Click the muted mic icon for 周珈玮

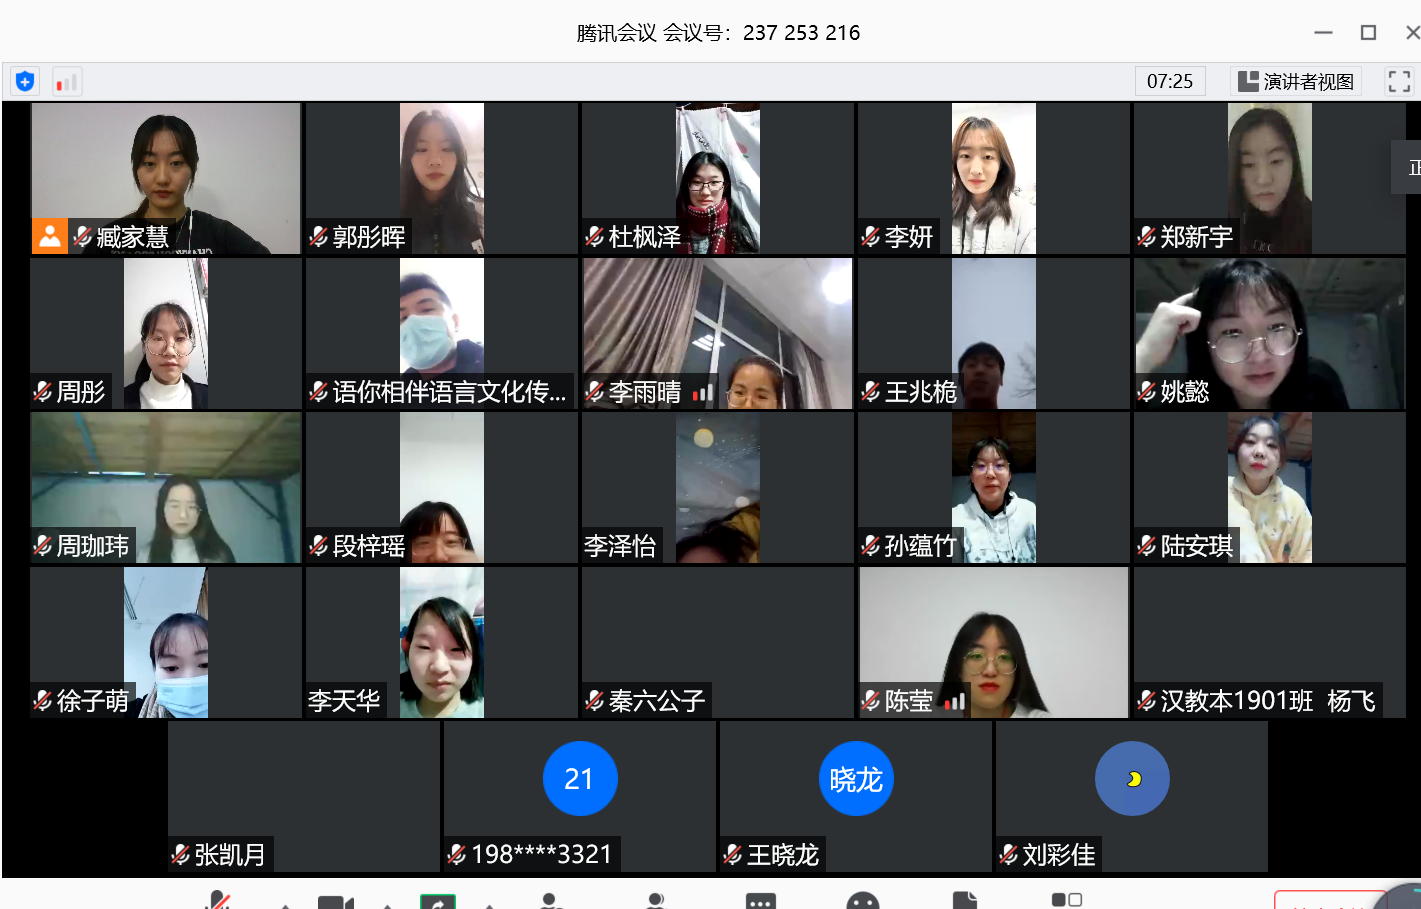click(x=43, y=546)
